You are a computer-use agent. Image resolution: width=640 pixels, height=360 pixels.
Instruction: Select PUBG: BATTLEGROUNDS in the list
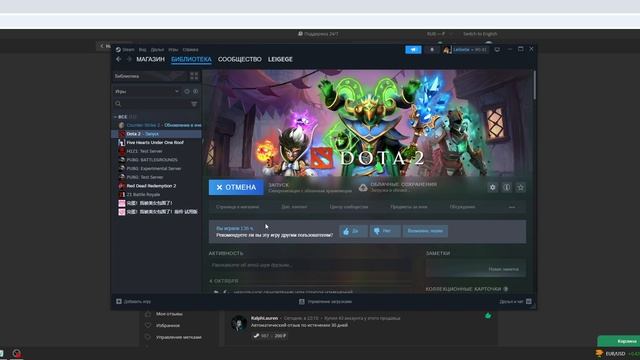(x=156, y=160)
